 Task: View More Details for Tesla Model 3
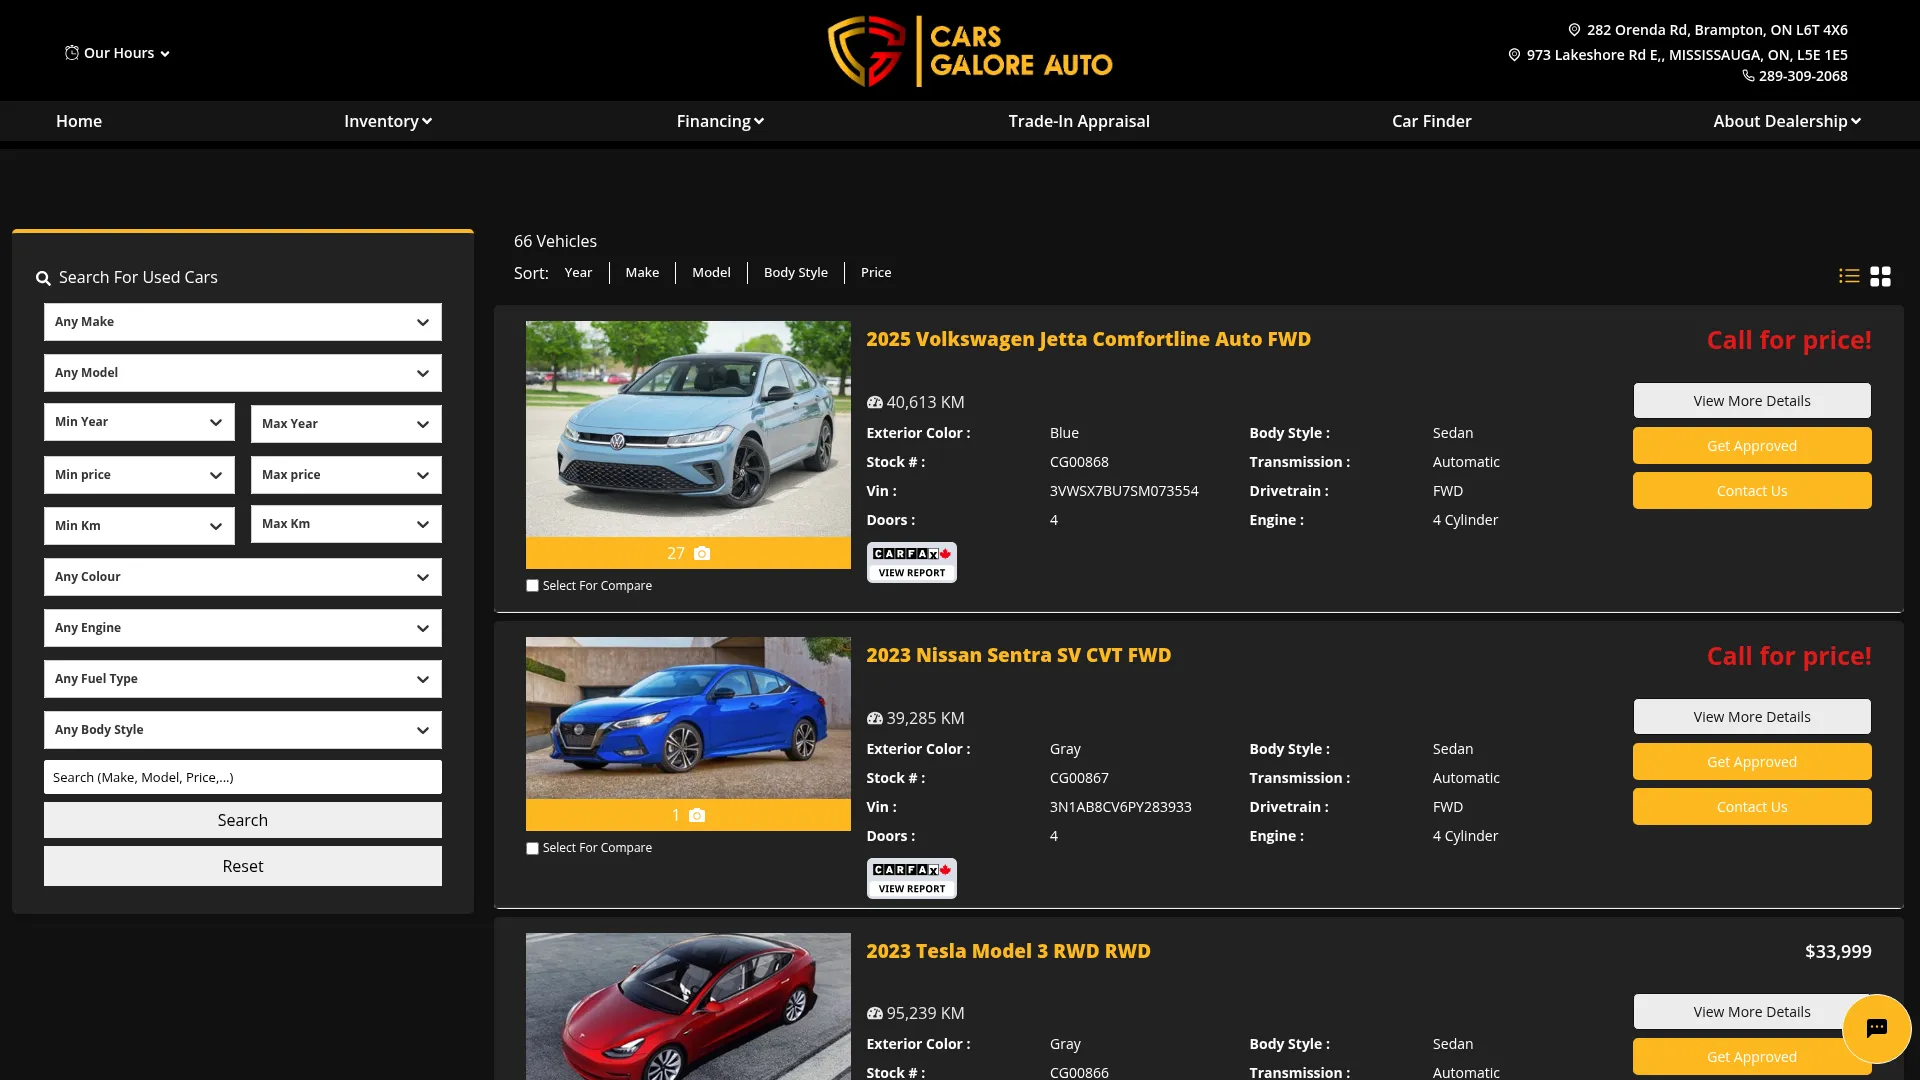pos(1752,1012)
